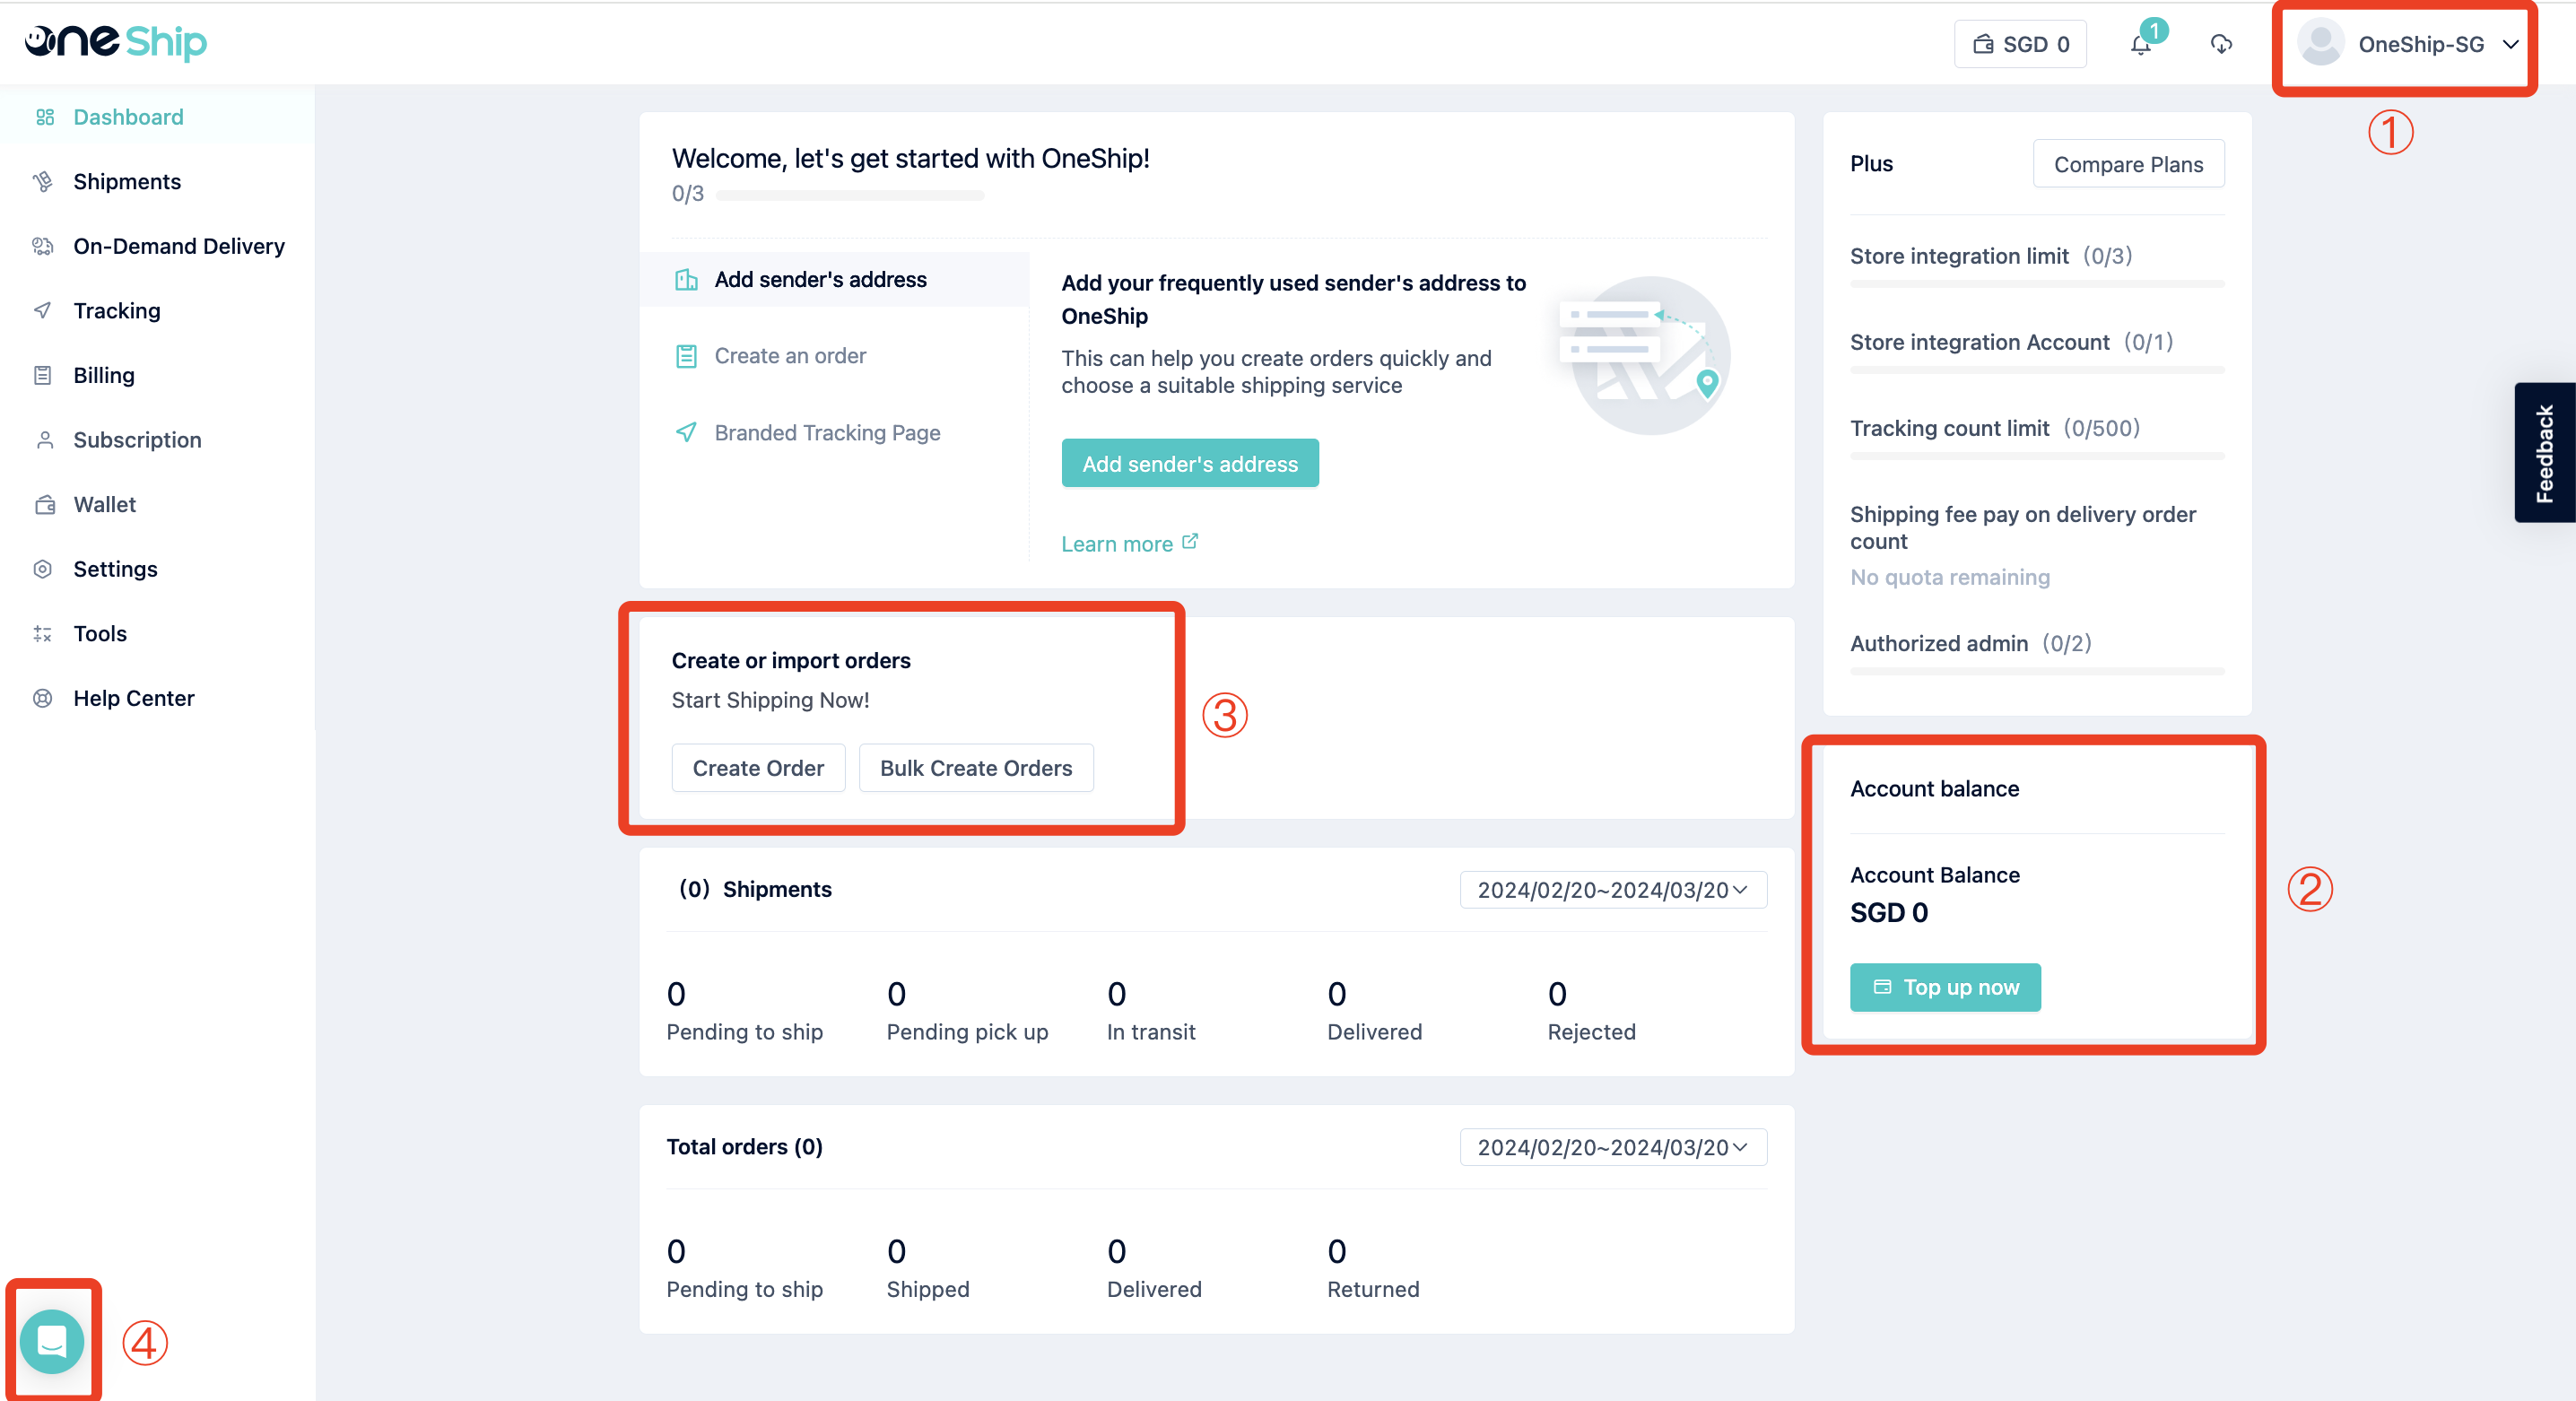This screenshot has width=2576, height=1401.
Task: Click the wallet icon in SGD 0 button
Action: (x=1983, y=44)
